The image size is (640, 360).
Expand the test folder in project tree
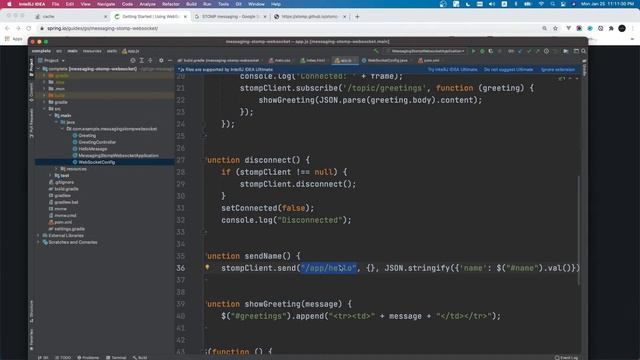51,176
